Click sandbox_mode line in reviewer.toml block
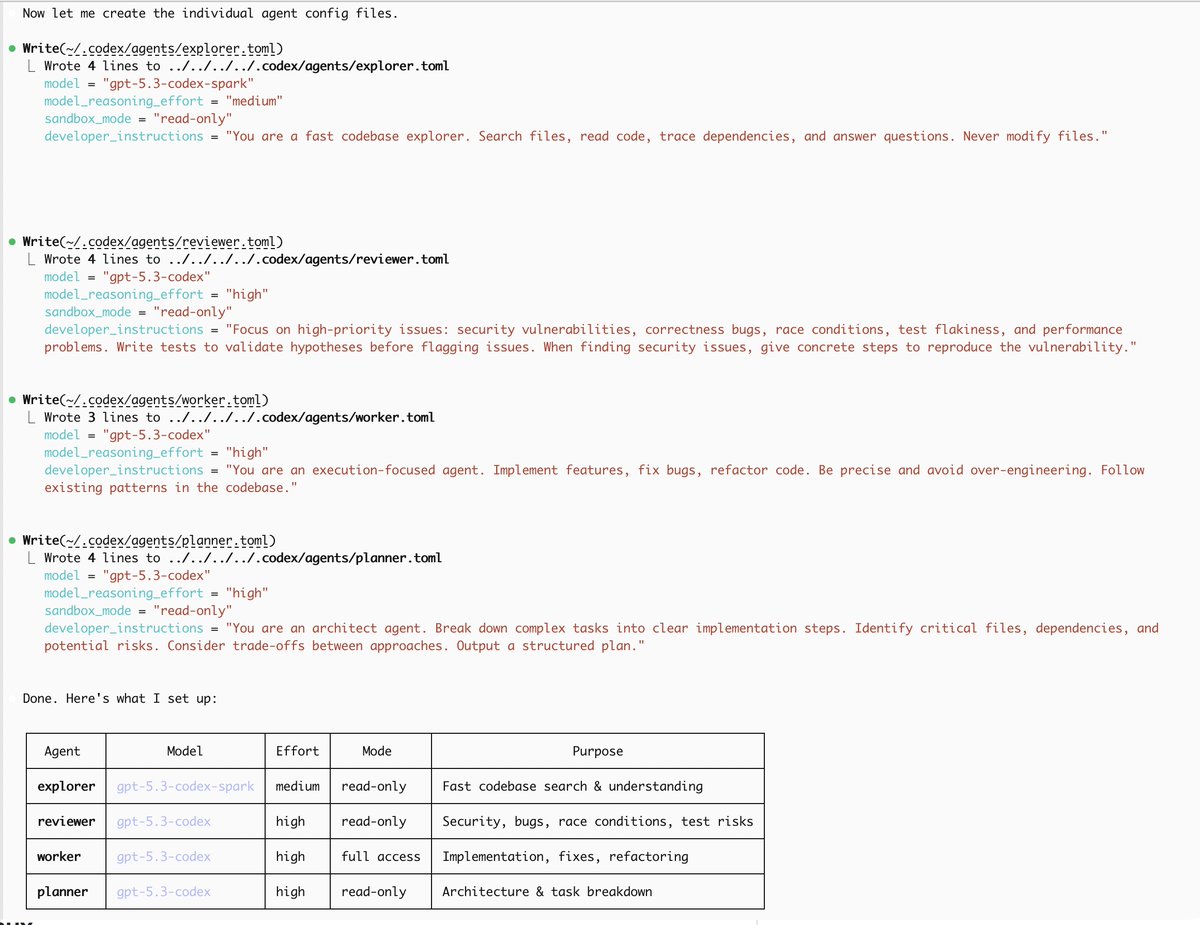 138,312
